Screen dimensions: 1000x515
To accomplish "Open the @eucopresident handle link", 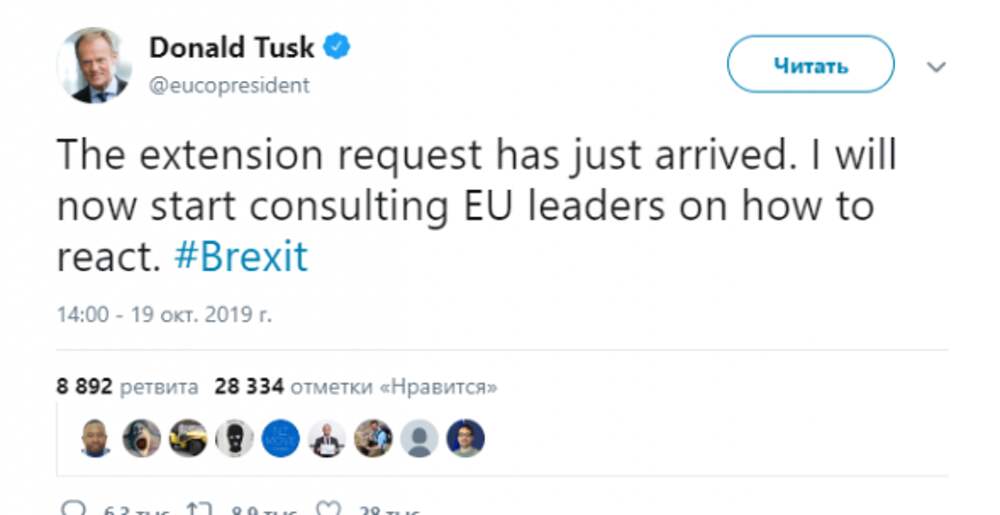I will coord(229,85).
